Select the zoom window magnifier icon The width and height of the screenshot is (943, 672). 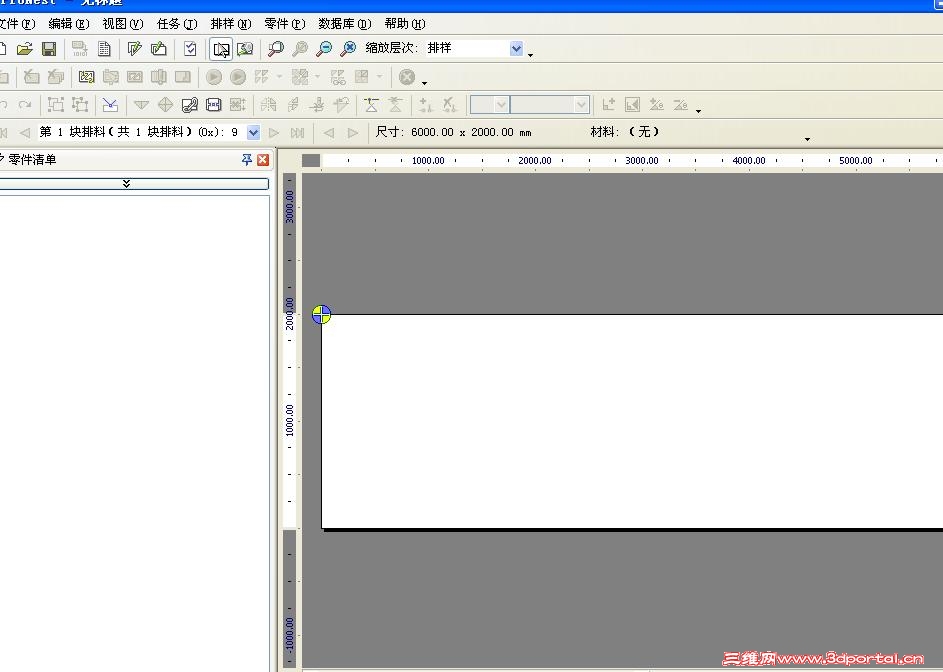(275, 49)
